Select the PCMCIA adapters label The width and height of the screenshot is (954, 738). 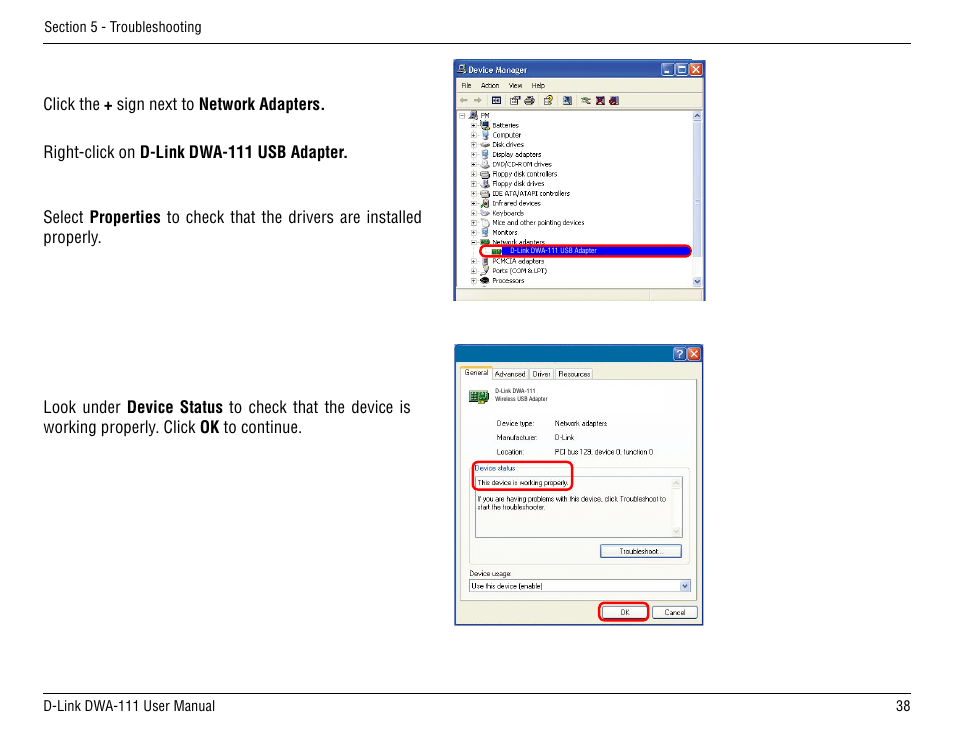pos(518,262)
